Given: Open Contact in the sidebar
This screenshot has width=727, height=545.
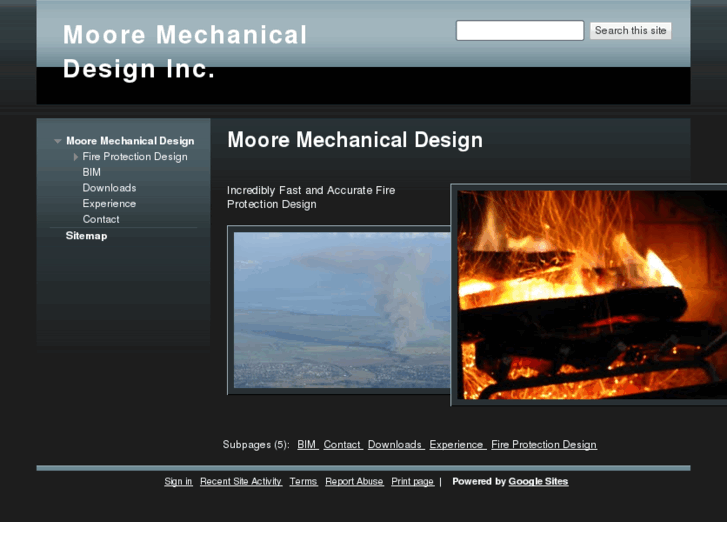Looking at the screenshot, I should point(101,219).
